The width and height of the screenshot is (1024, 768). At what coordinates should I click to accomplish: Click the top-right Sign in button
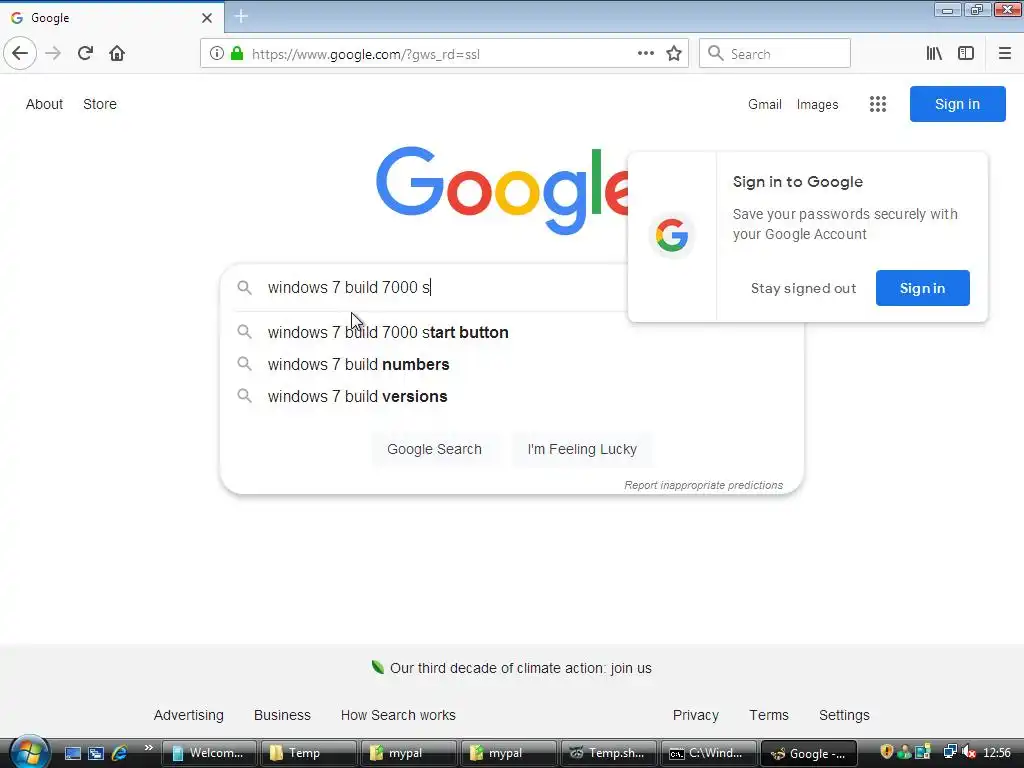[957, 104]
